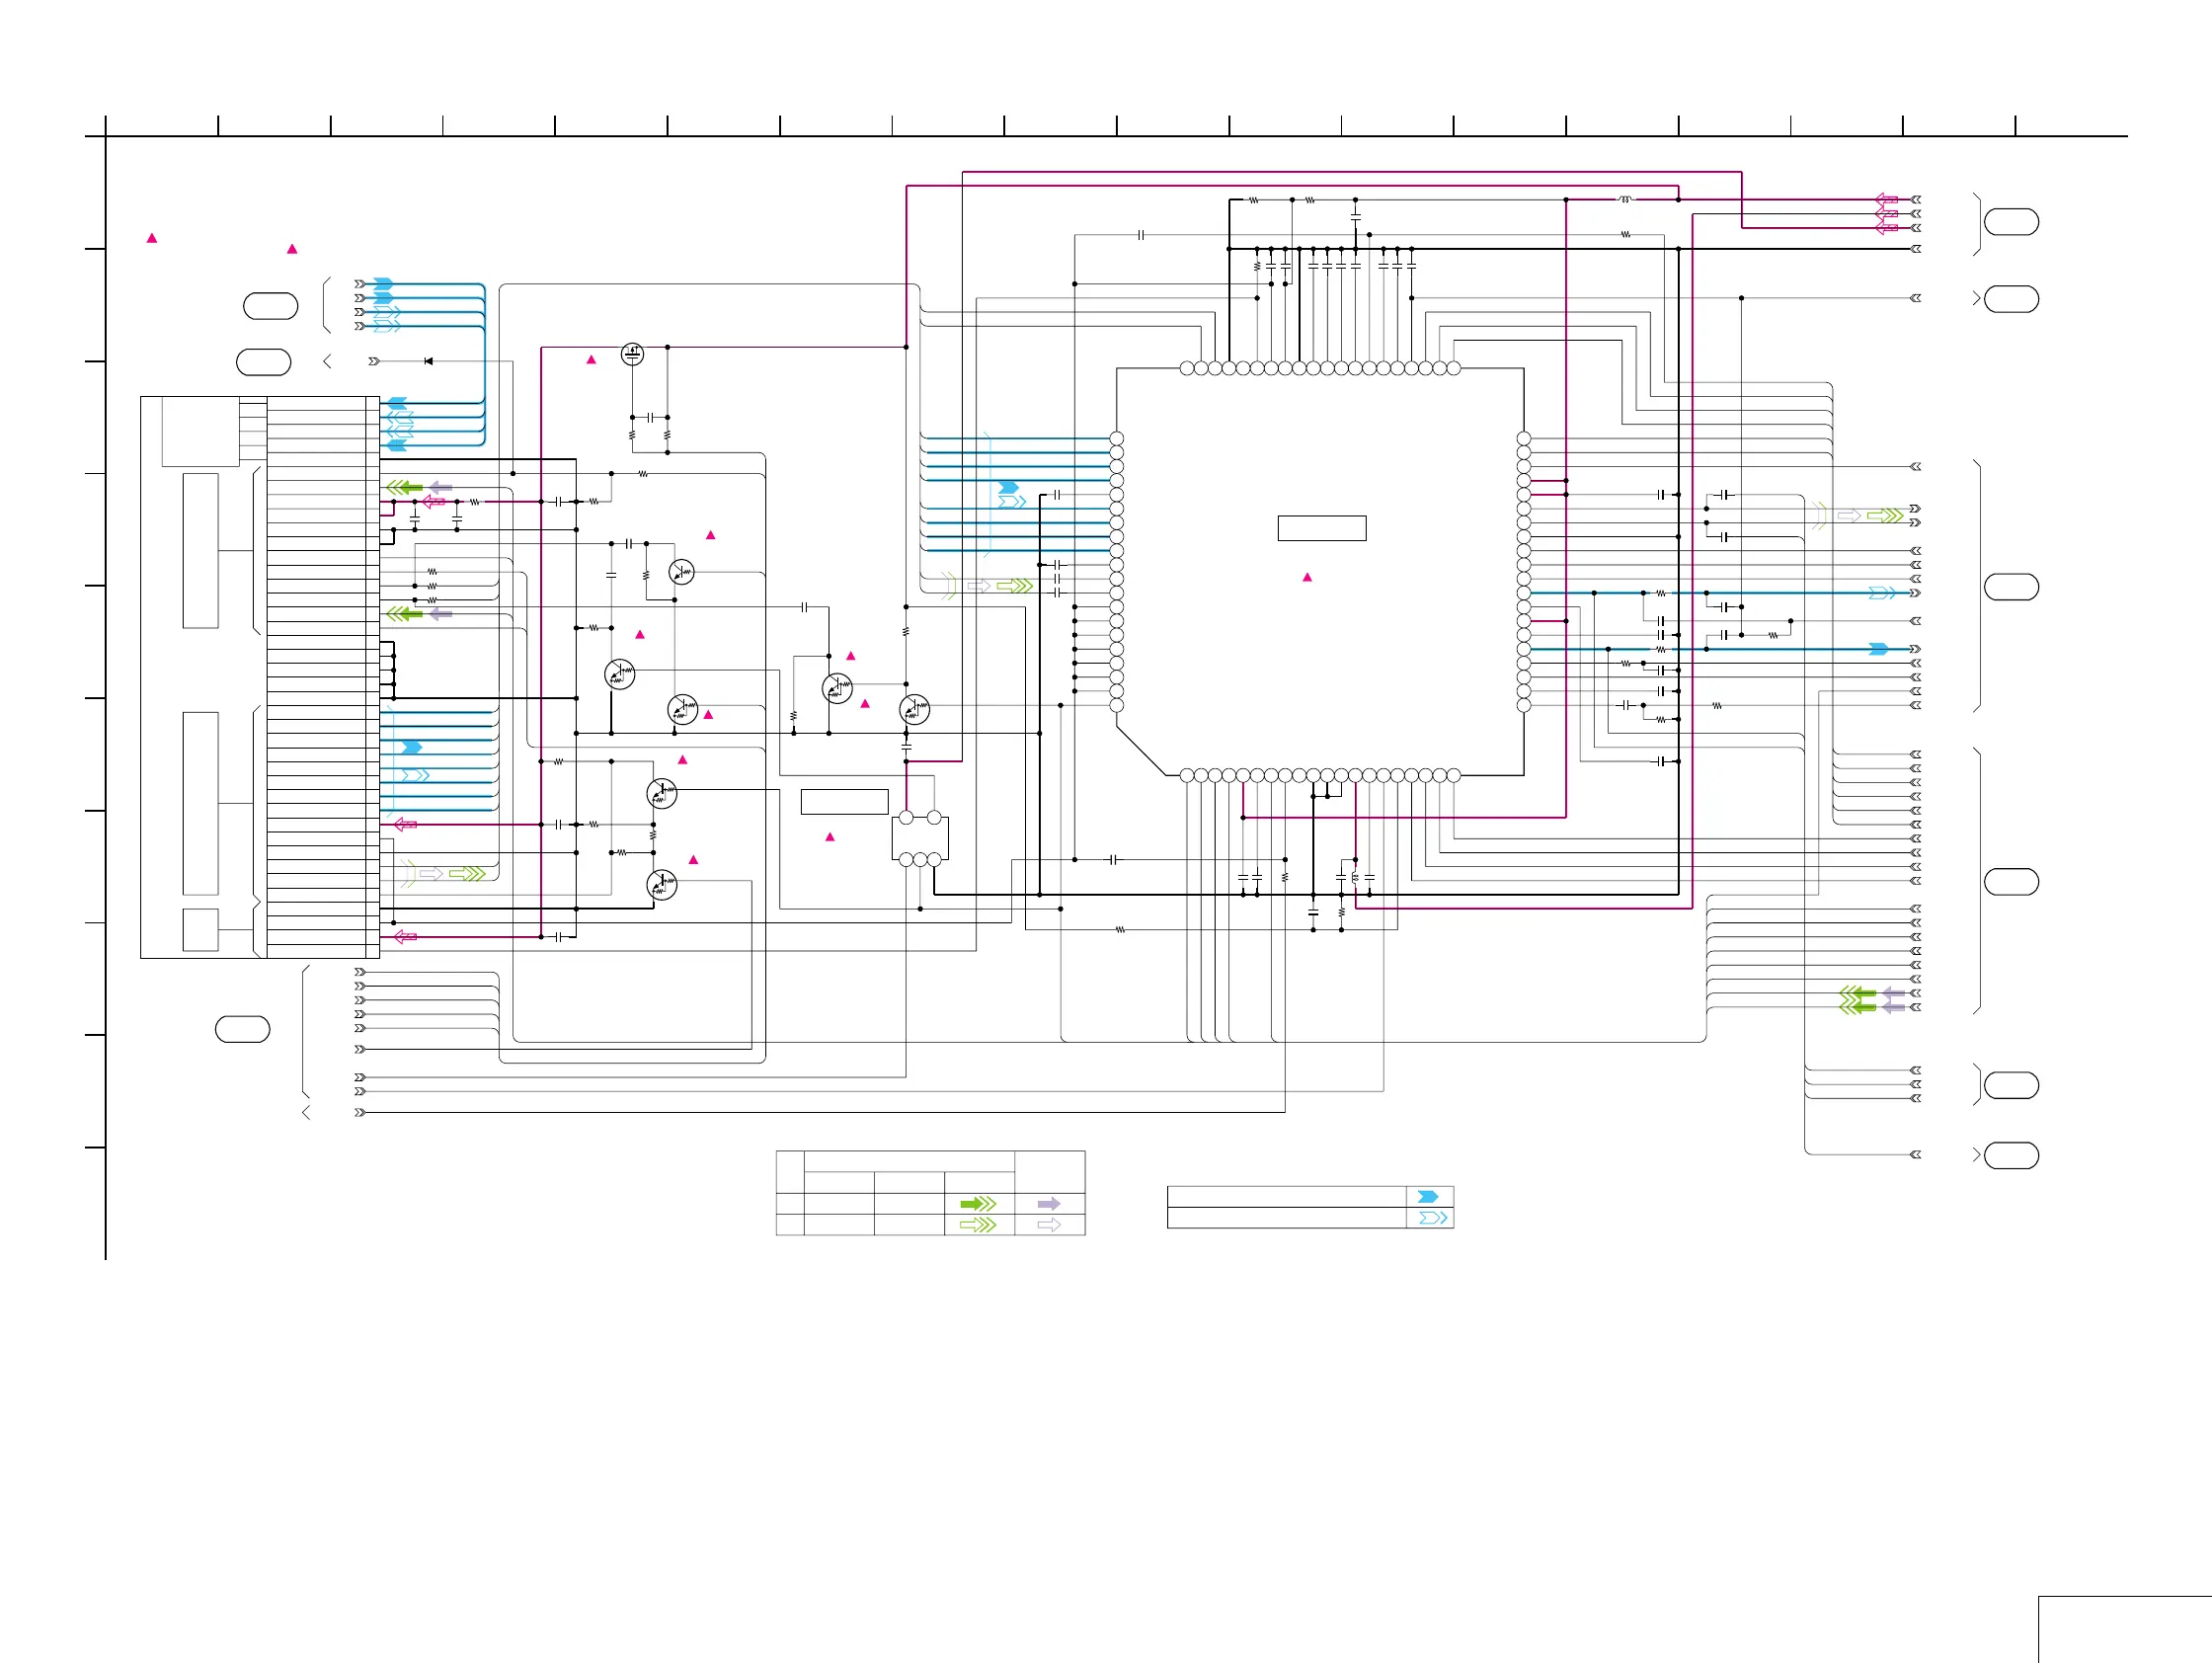Click the rounded capsule label at top-right corner
Image resolution: width=2212 pixels, height=1663 pixels.
[x=2011, y=222]
